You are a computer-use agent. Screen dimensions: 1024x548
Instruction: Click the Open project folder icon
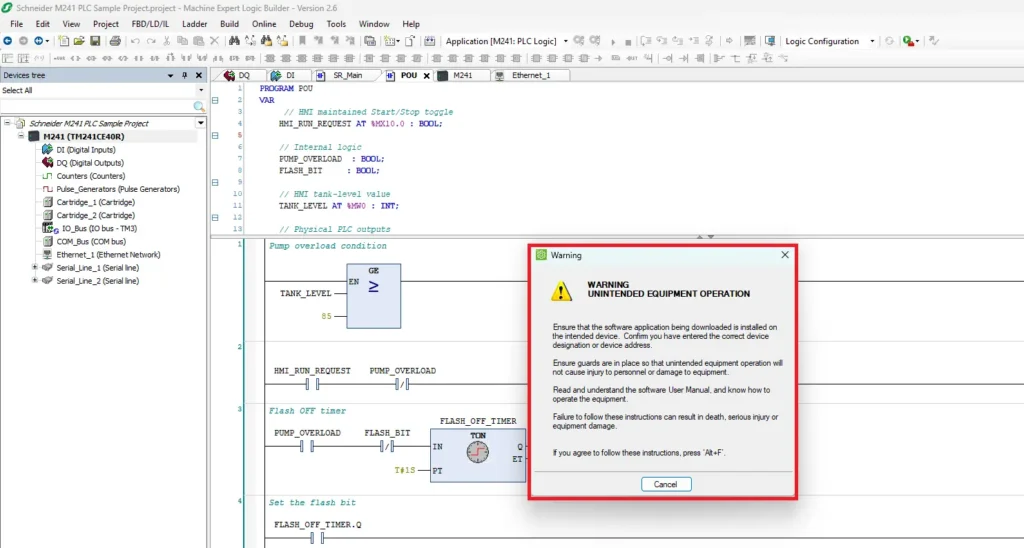(x=79, y=40)
